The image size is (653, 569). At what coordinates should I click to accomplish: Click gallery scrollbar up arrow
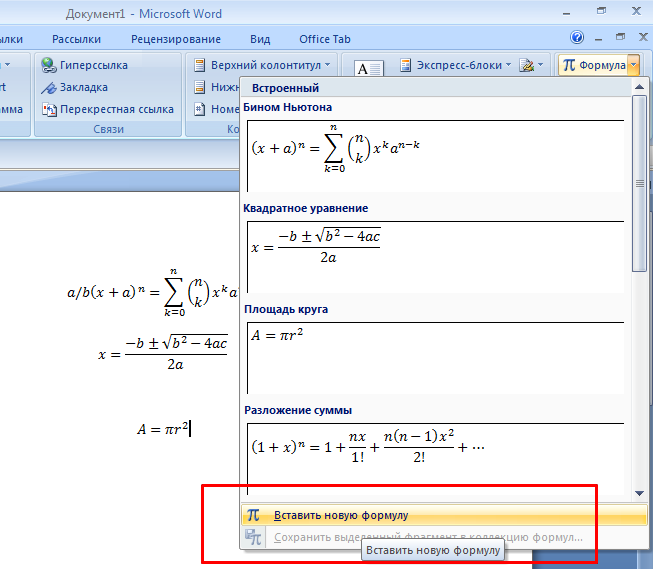coord(639,87)
